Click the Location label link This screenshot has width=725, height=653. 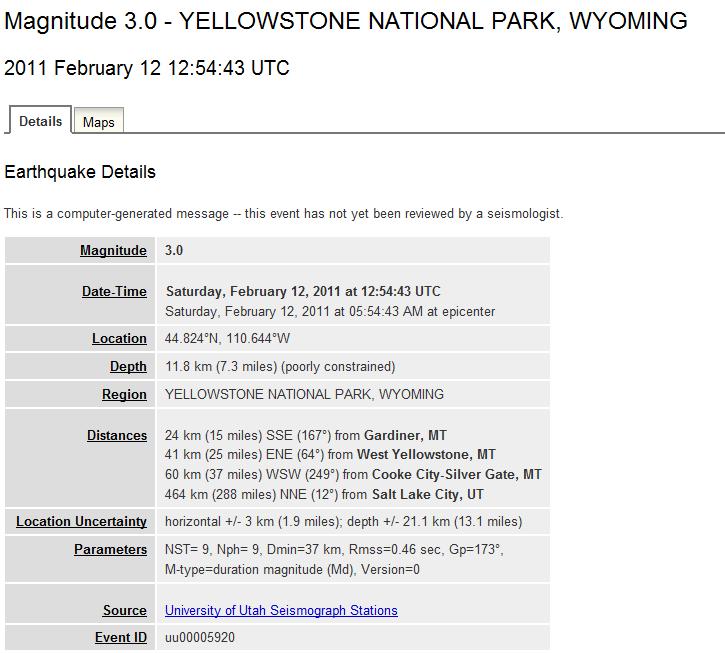coord(119,339)
